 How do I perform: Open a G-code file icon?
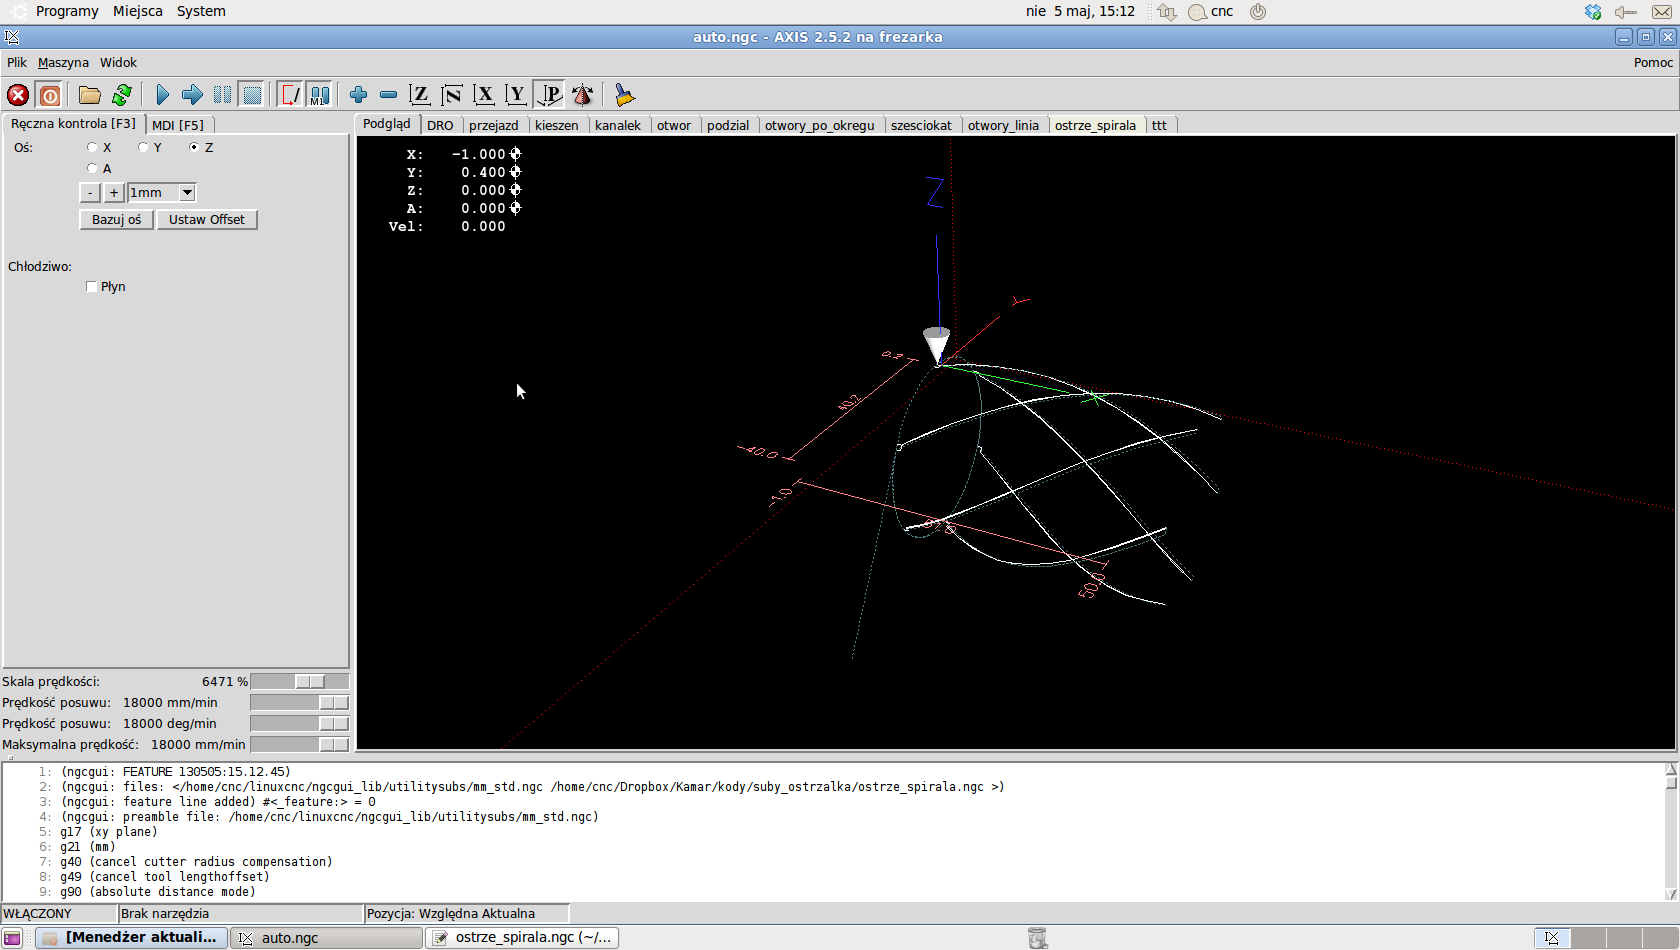click(90, 95)
